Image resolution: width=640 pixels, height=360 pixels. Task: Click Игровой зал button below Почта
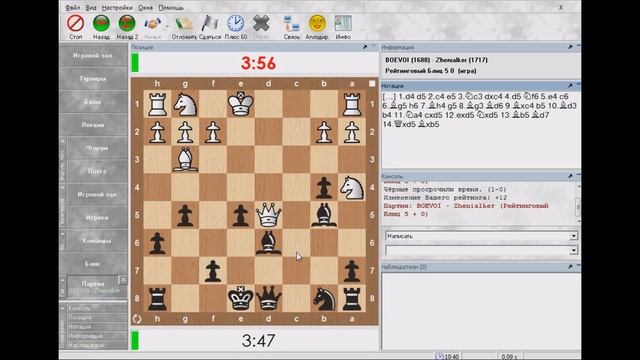click(97, 194)
